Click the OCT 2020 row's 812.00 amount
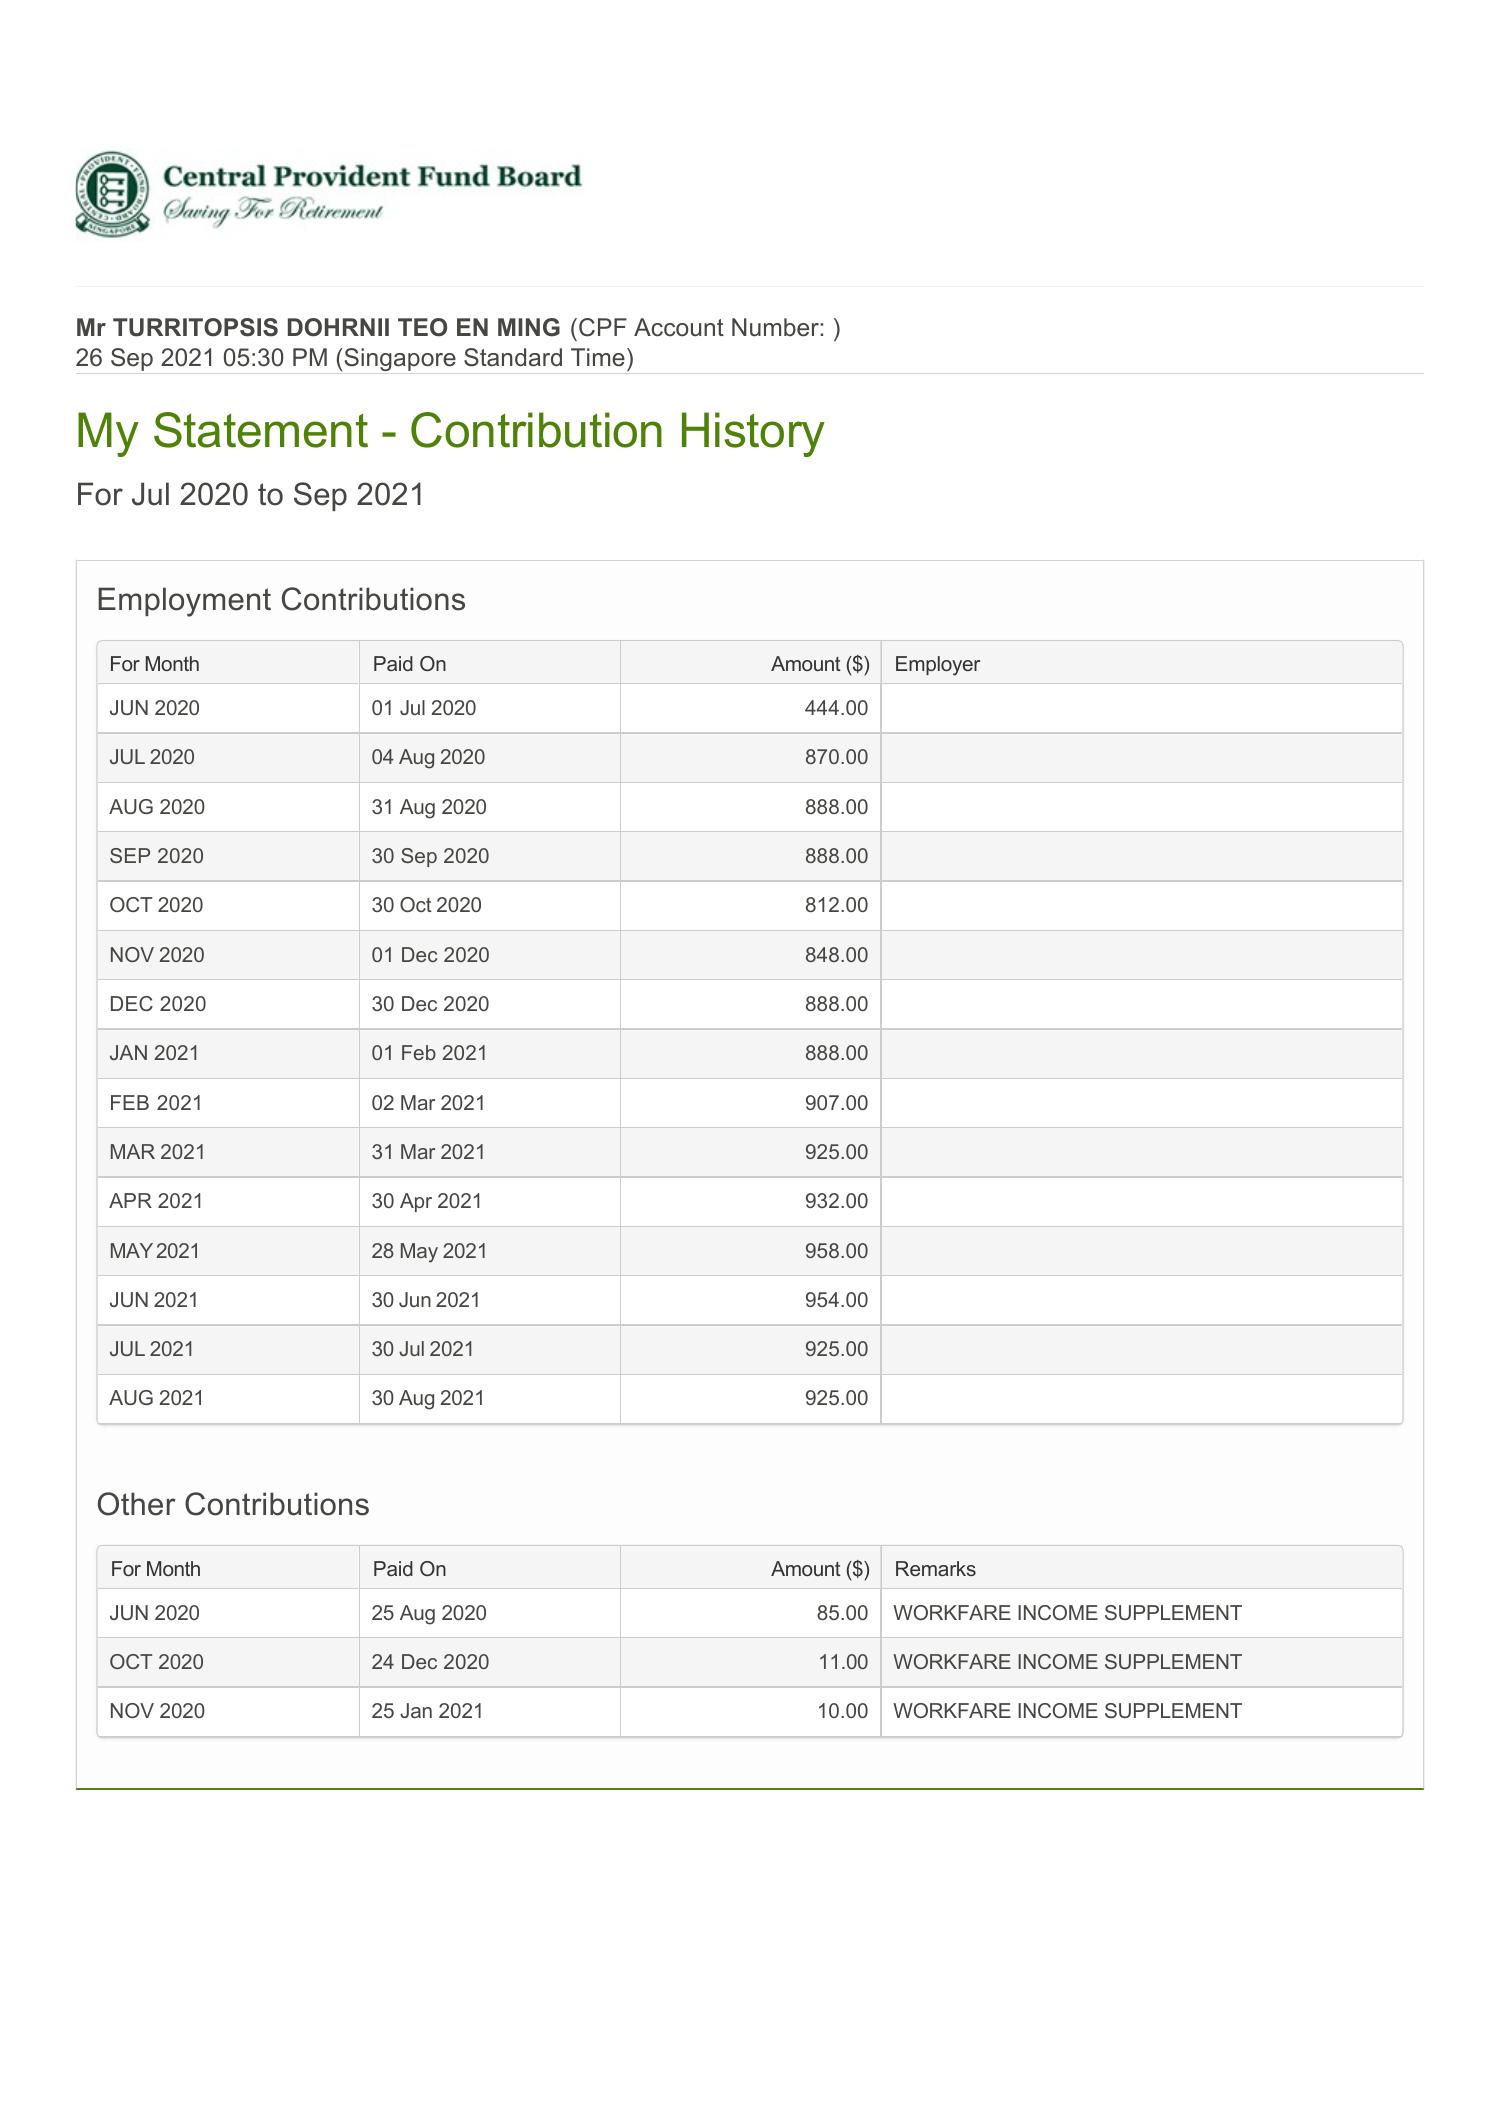Viewport: 1500px width, 2123px height. coord(836,905)
